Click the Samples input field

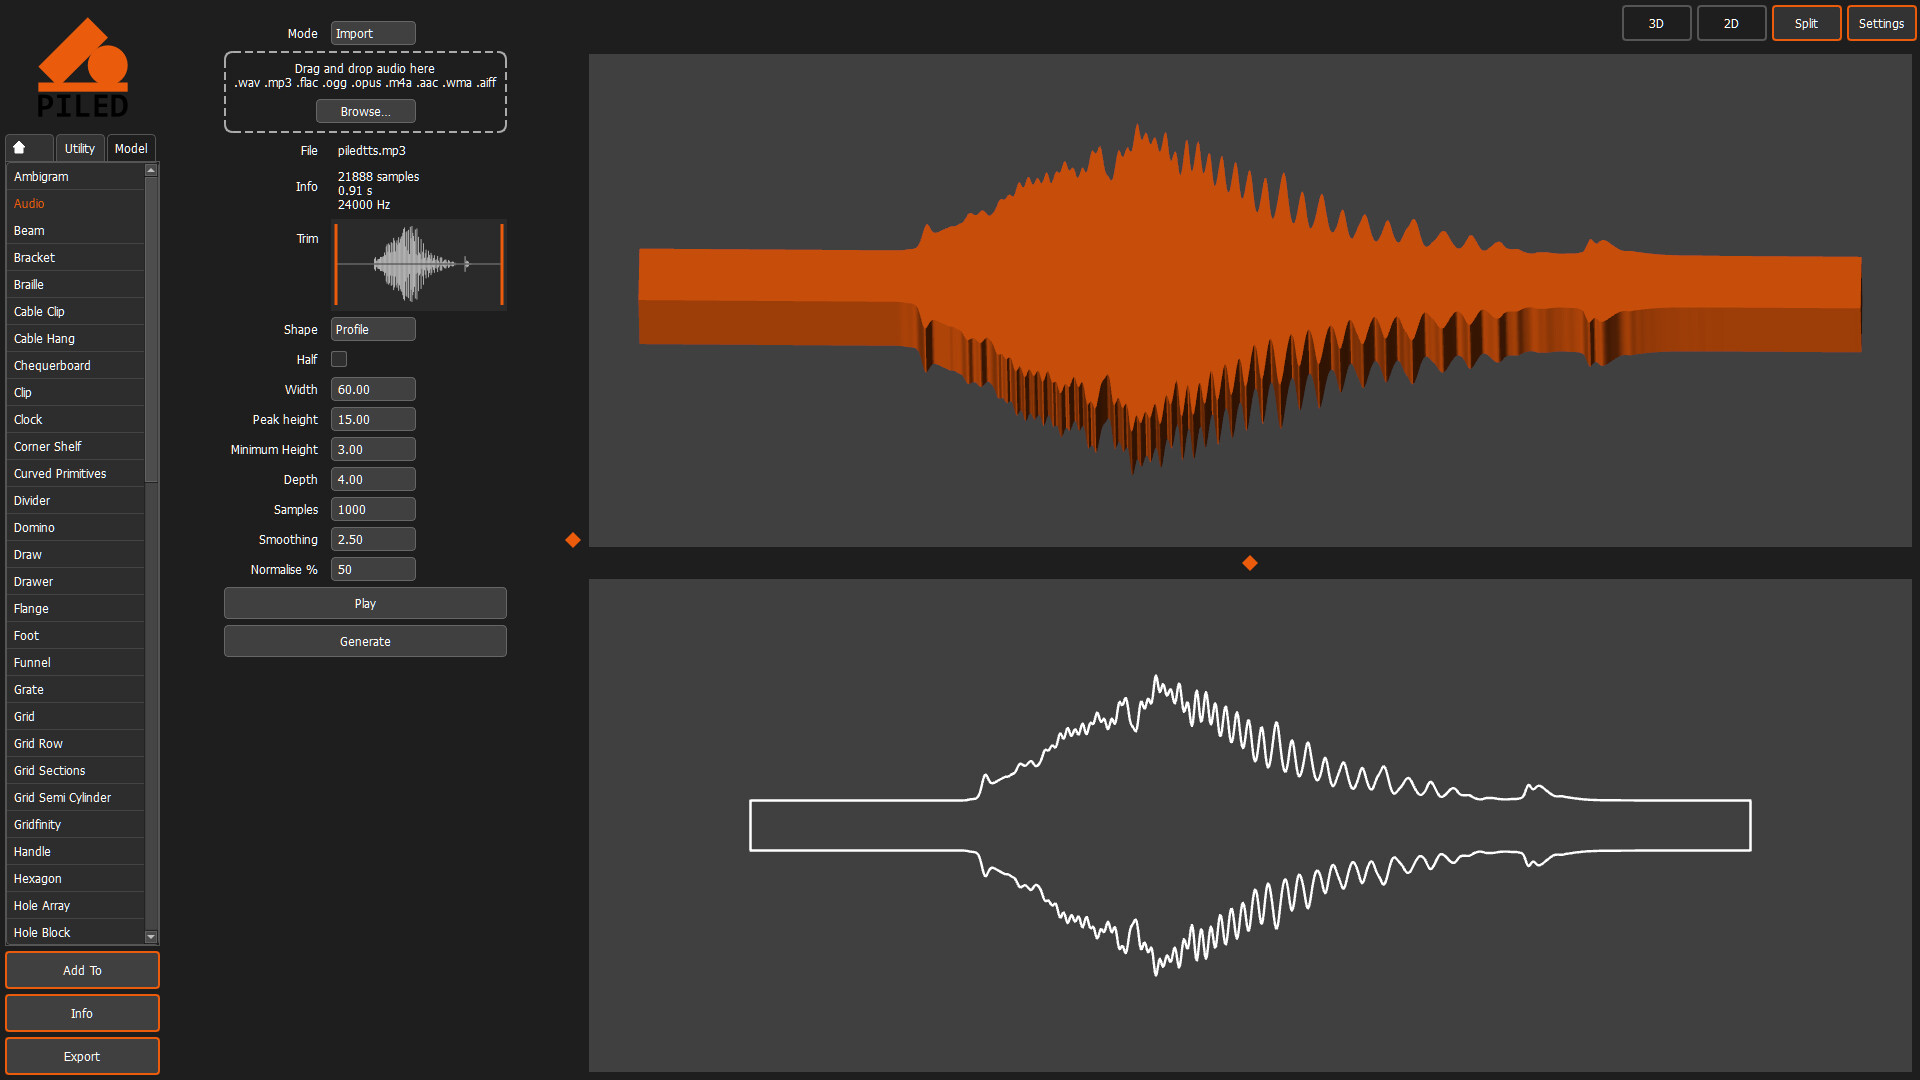coord(373,510)
